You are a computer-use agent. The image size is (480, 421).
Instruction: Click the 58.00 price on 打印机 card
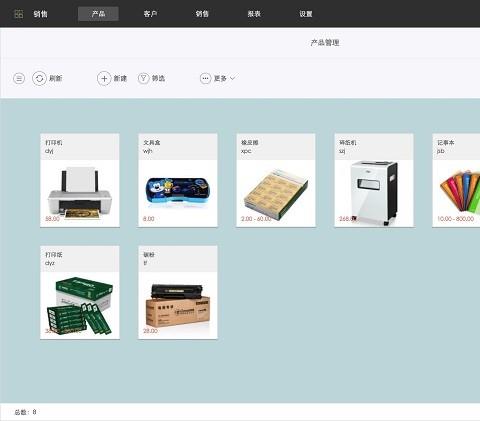(x=52, y=219)
